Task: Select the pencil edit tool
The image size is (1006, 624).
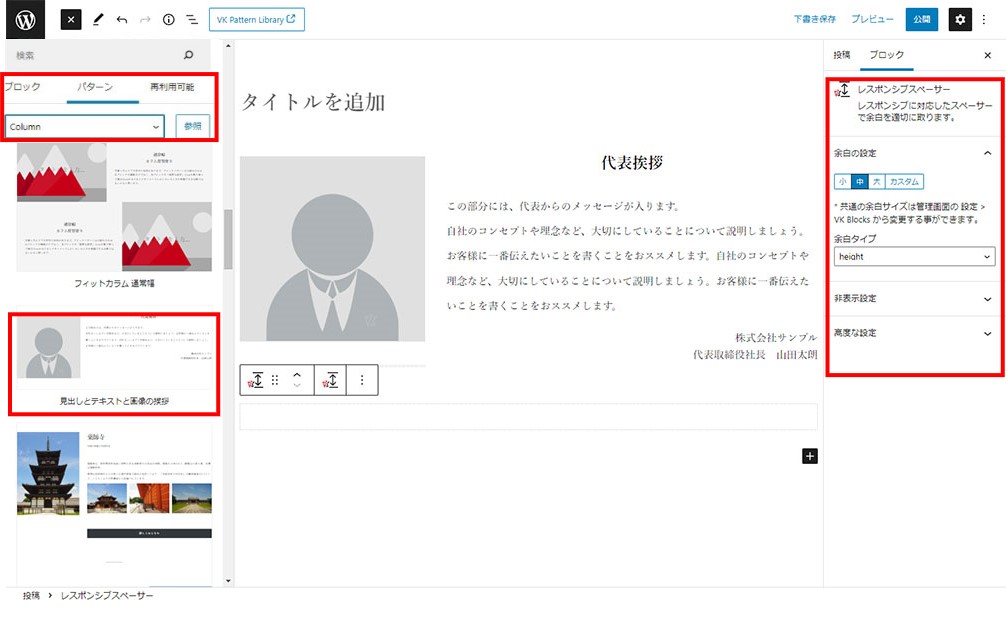Action: click(x=97, y=20)
